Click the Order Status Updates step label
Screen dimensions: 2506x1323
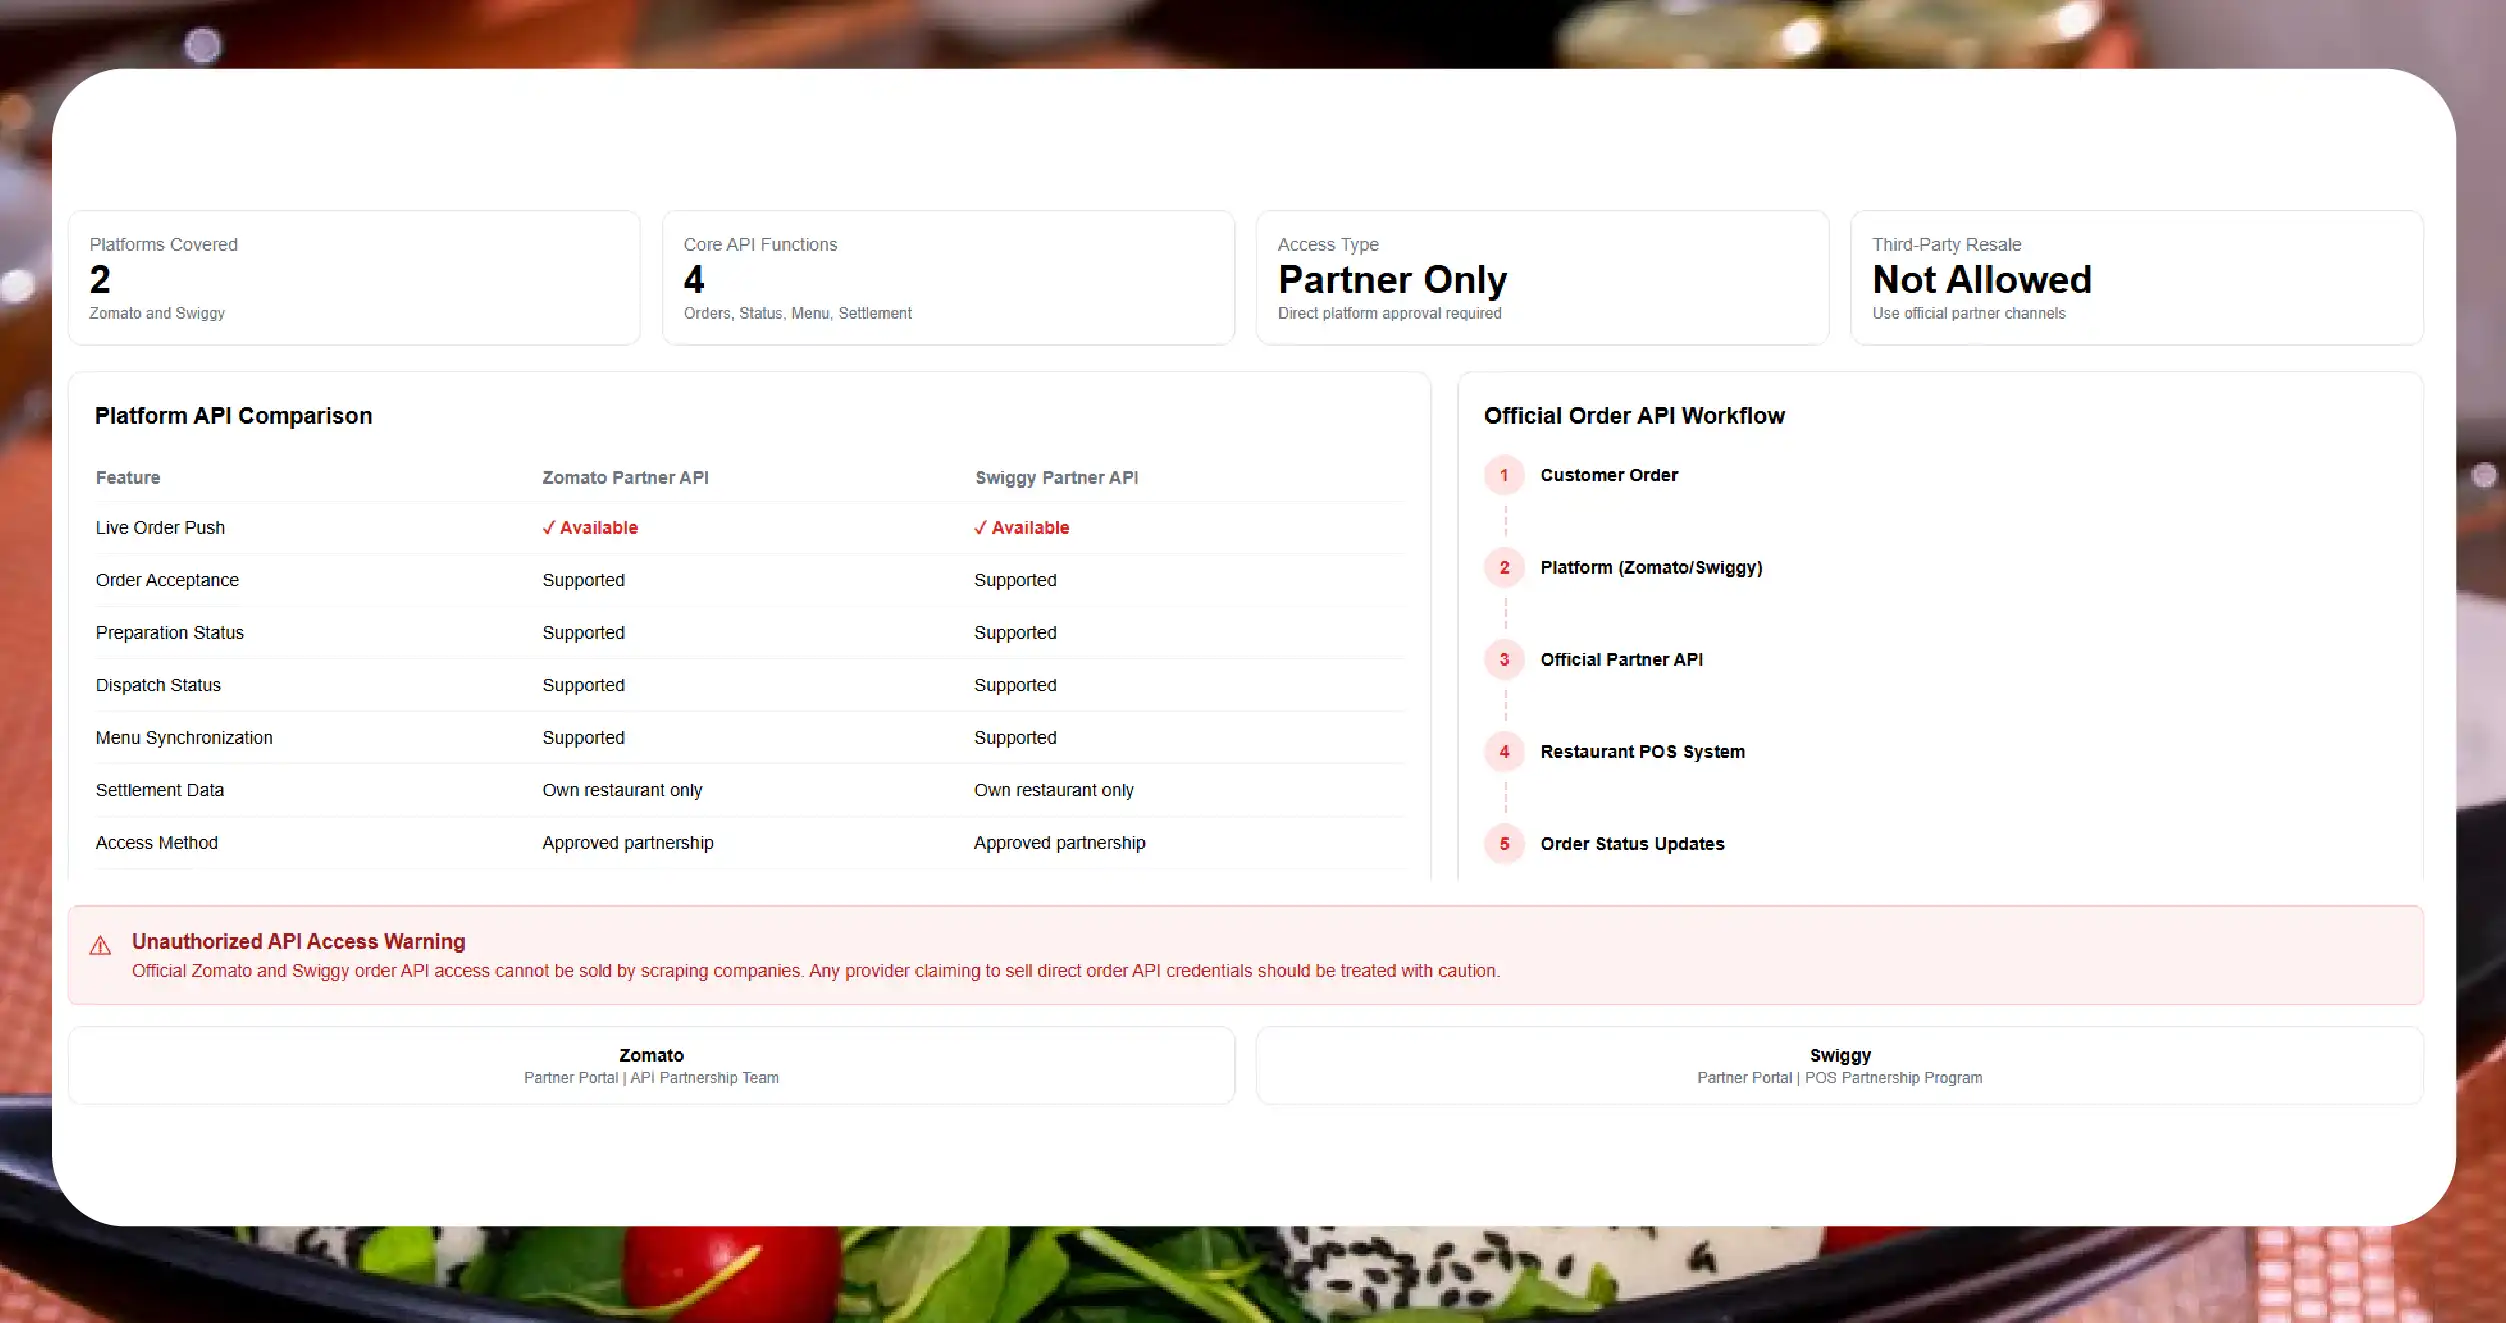pos(1632,843)
